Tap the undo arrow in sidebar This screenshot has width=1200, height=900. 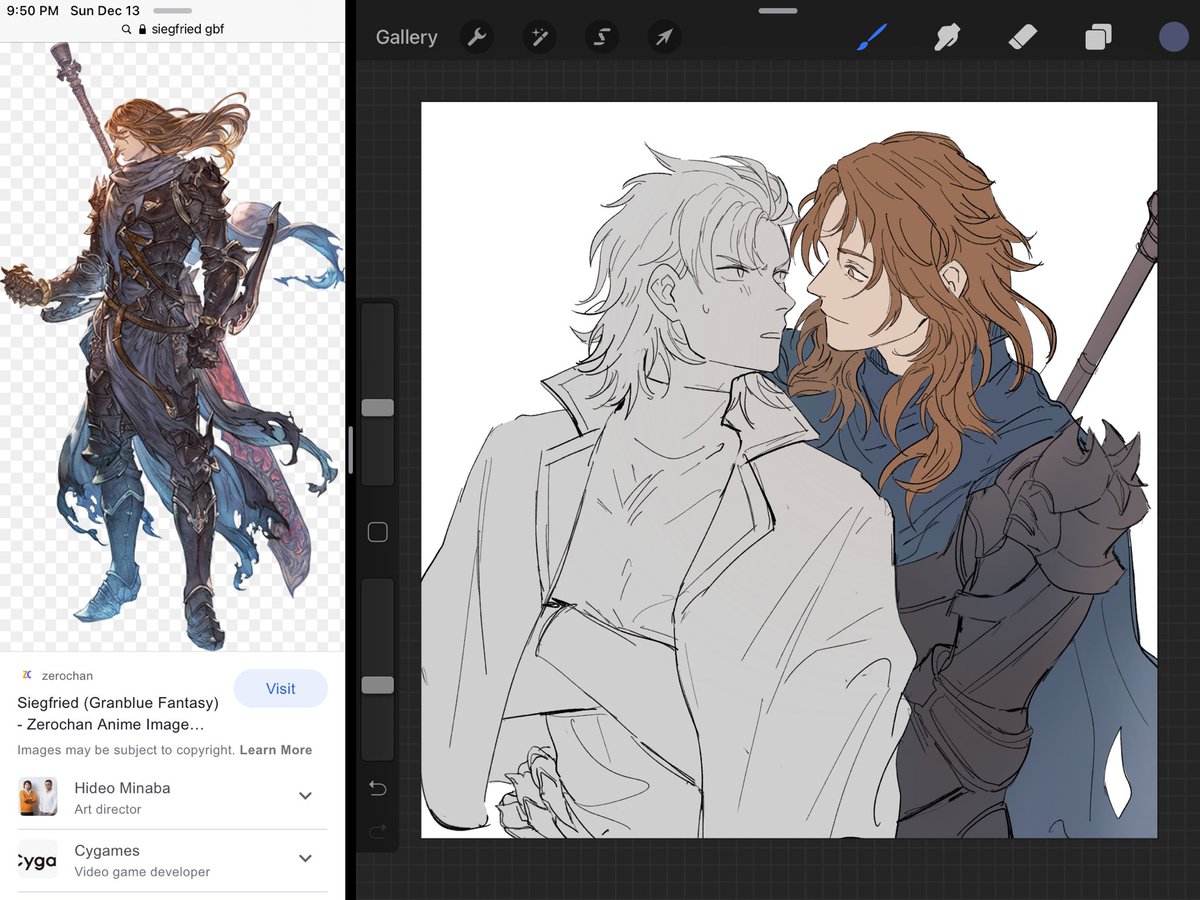coord(377,789)
